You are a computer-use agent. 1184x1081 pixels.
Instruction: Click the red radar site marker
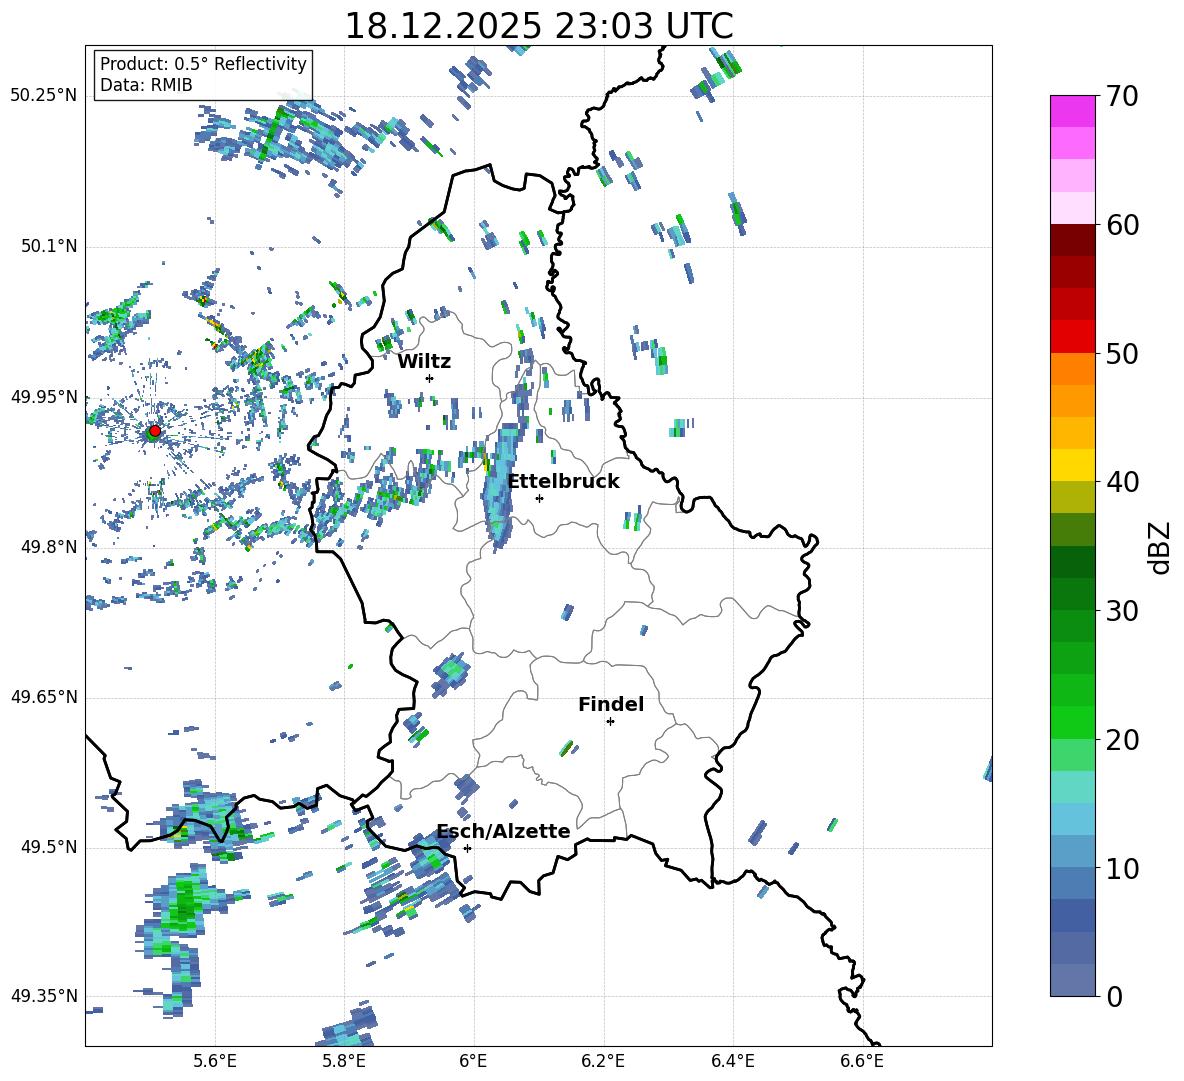tap(155, 430)
